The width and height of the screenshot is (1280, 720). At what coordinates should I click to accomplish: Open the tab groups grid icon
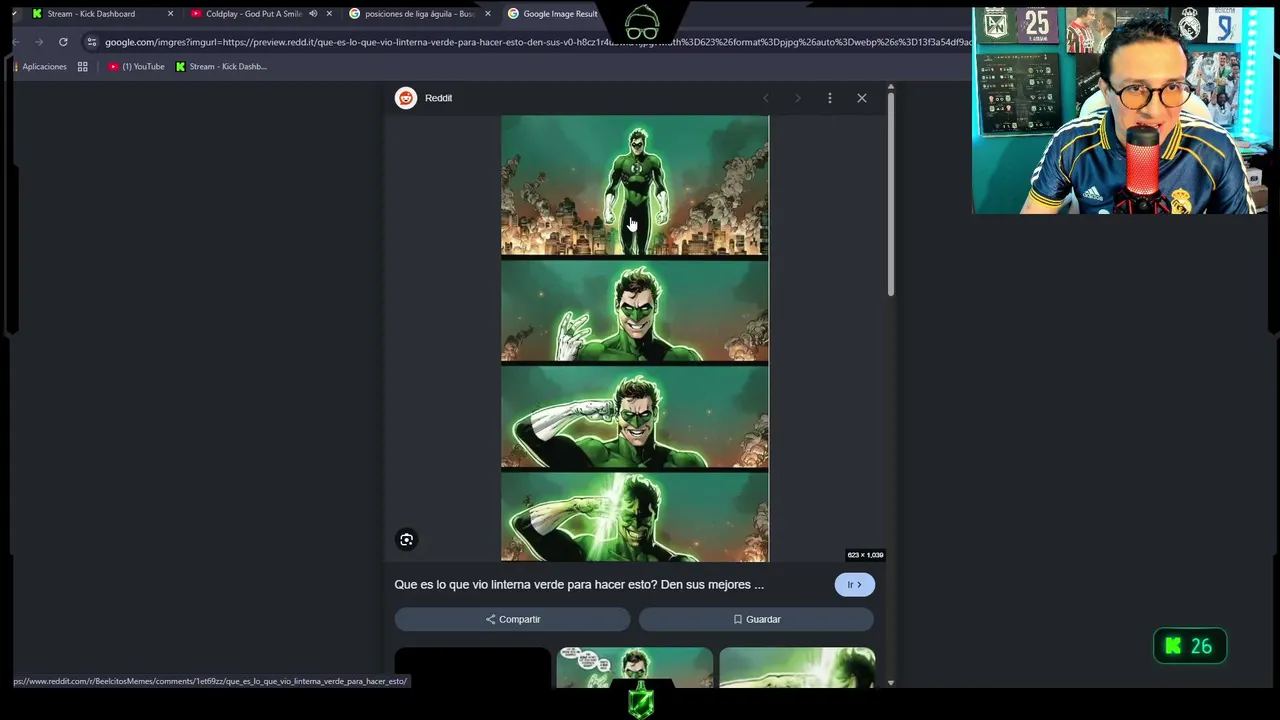pyautogui.click(x=83, y=67)
